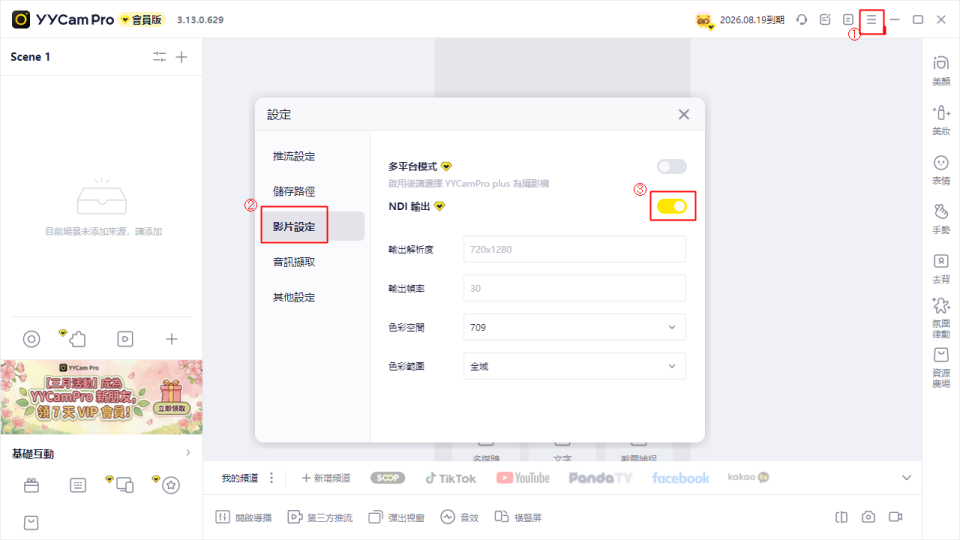Turn off the NDI 輸出 switch
The image size is (960, 540).
pos(672,206)
